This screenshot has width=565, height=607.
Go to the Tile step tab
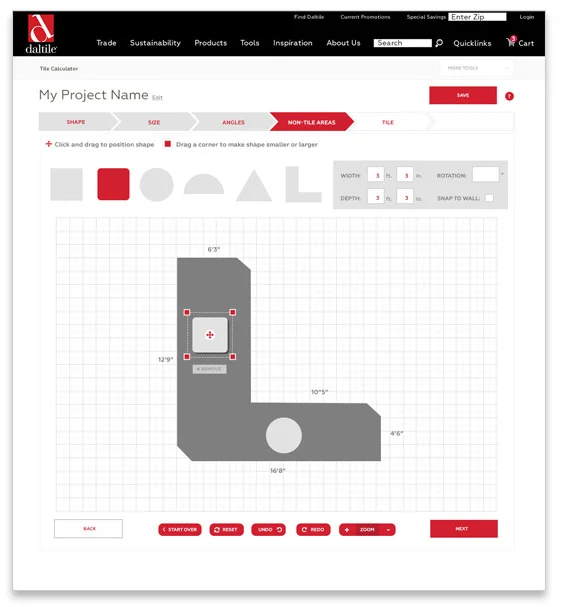(388, 122)
